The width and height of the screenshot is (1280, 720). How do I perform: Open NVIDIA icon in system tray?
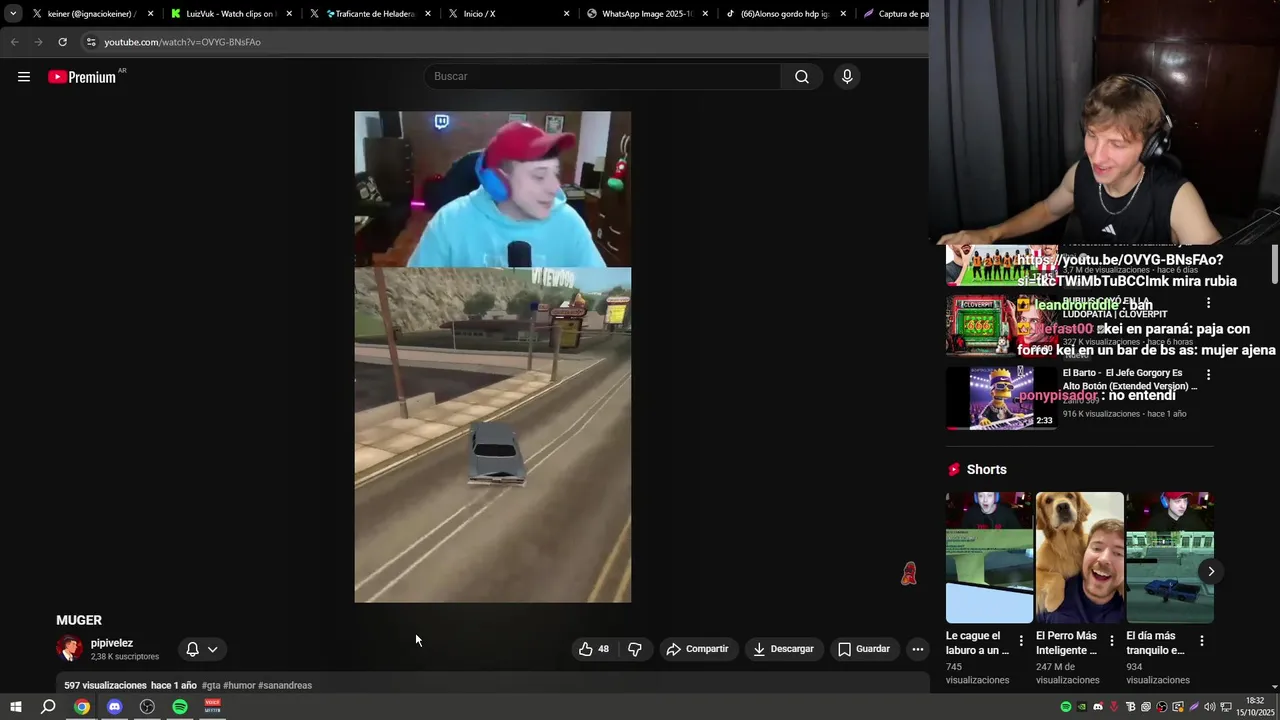pos(1082,707)
